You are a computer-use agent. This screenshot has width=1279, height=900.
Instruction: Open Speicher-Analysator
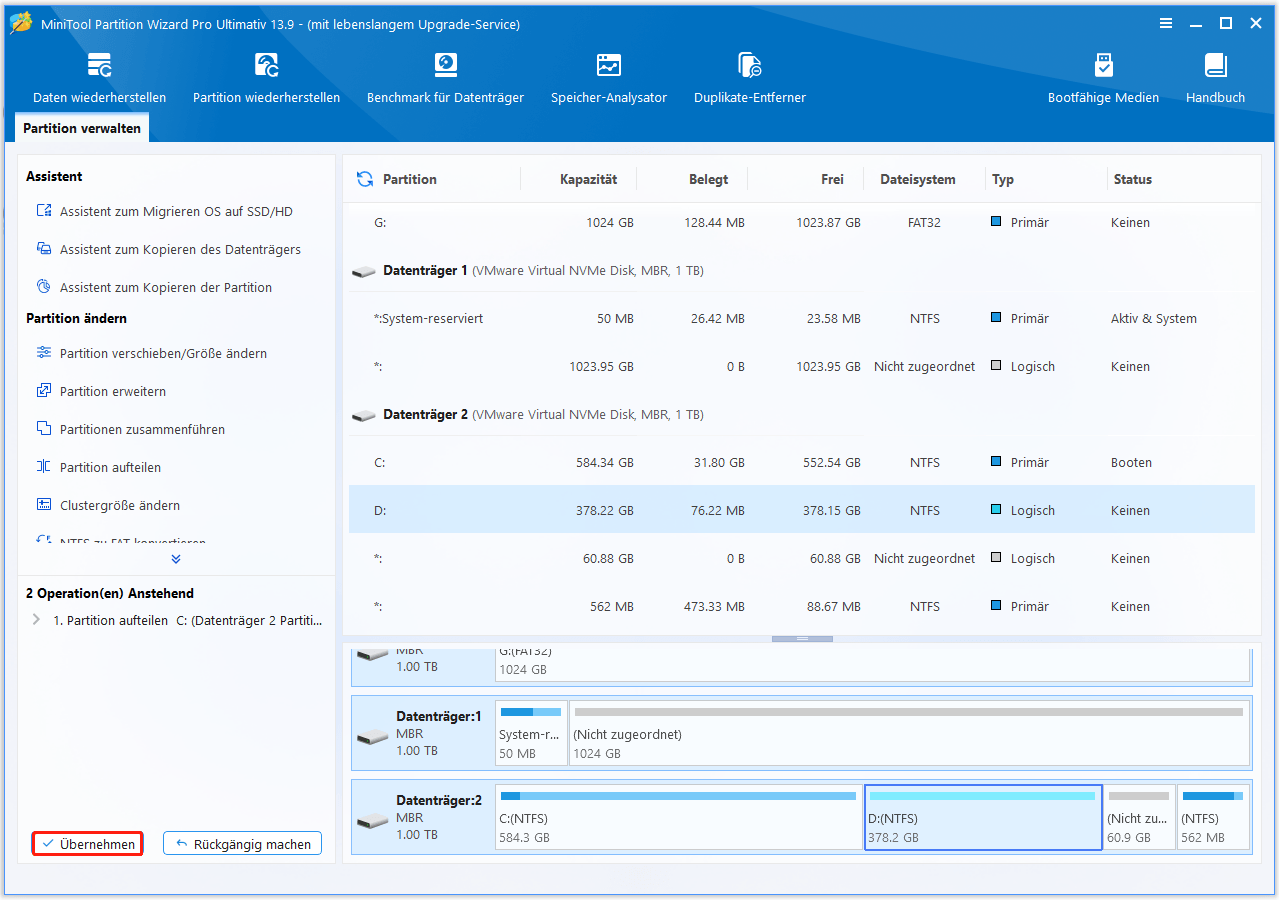(608, 78)
